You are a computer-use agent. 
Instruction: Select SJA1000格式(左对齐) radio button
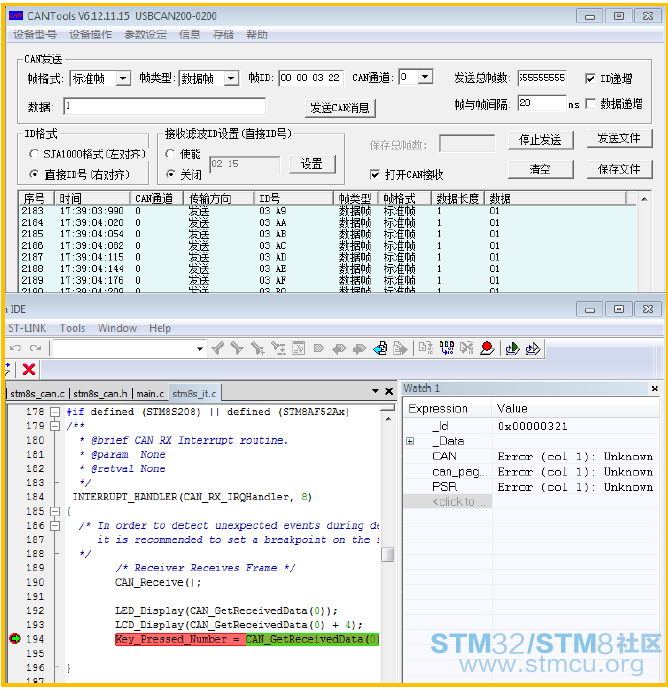tap(34, 153)
